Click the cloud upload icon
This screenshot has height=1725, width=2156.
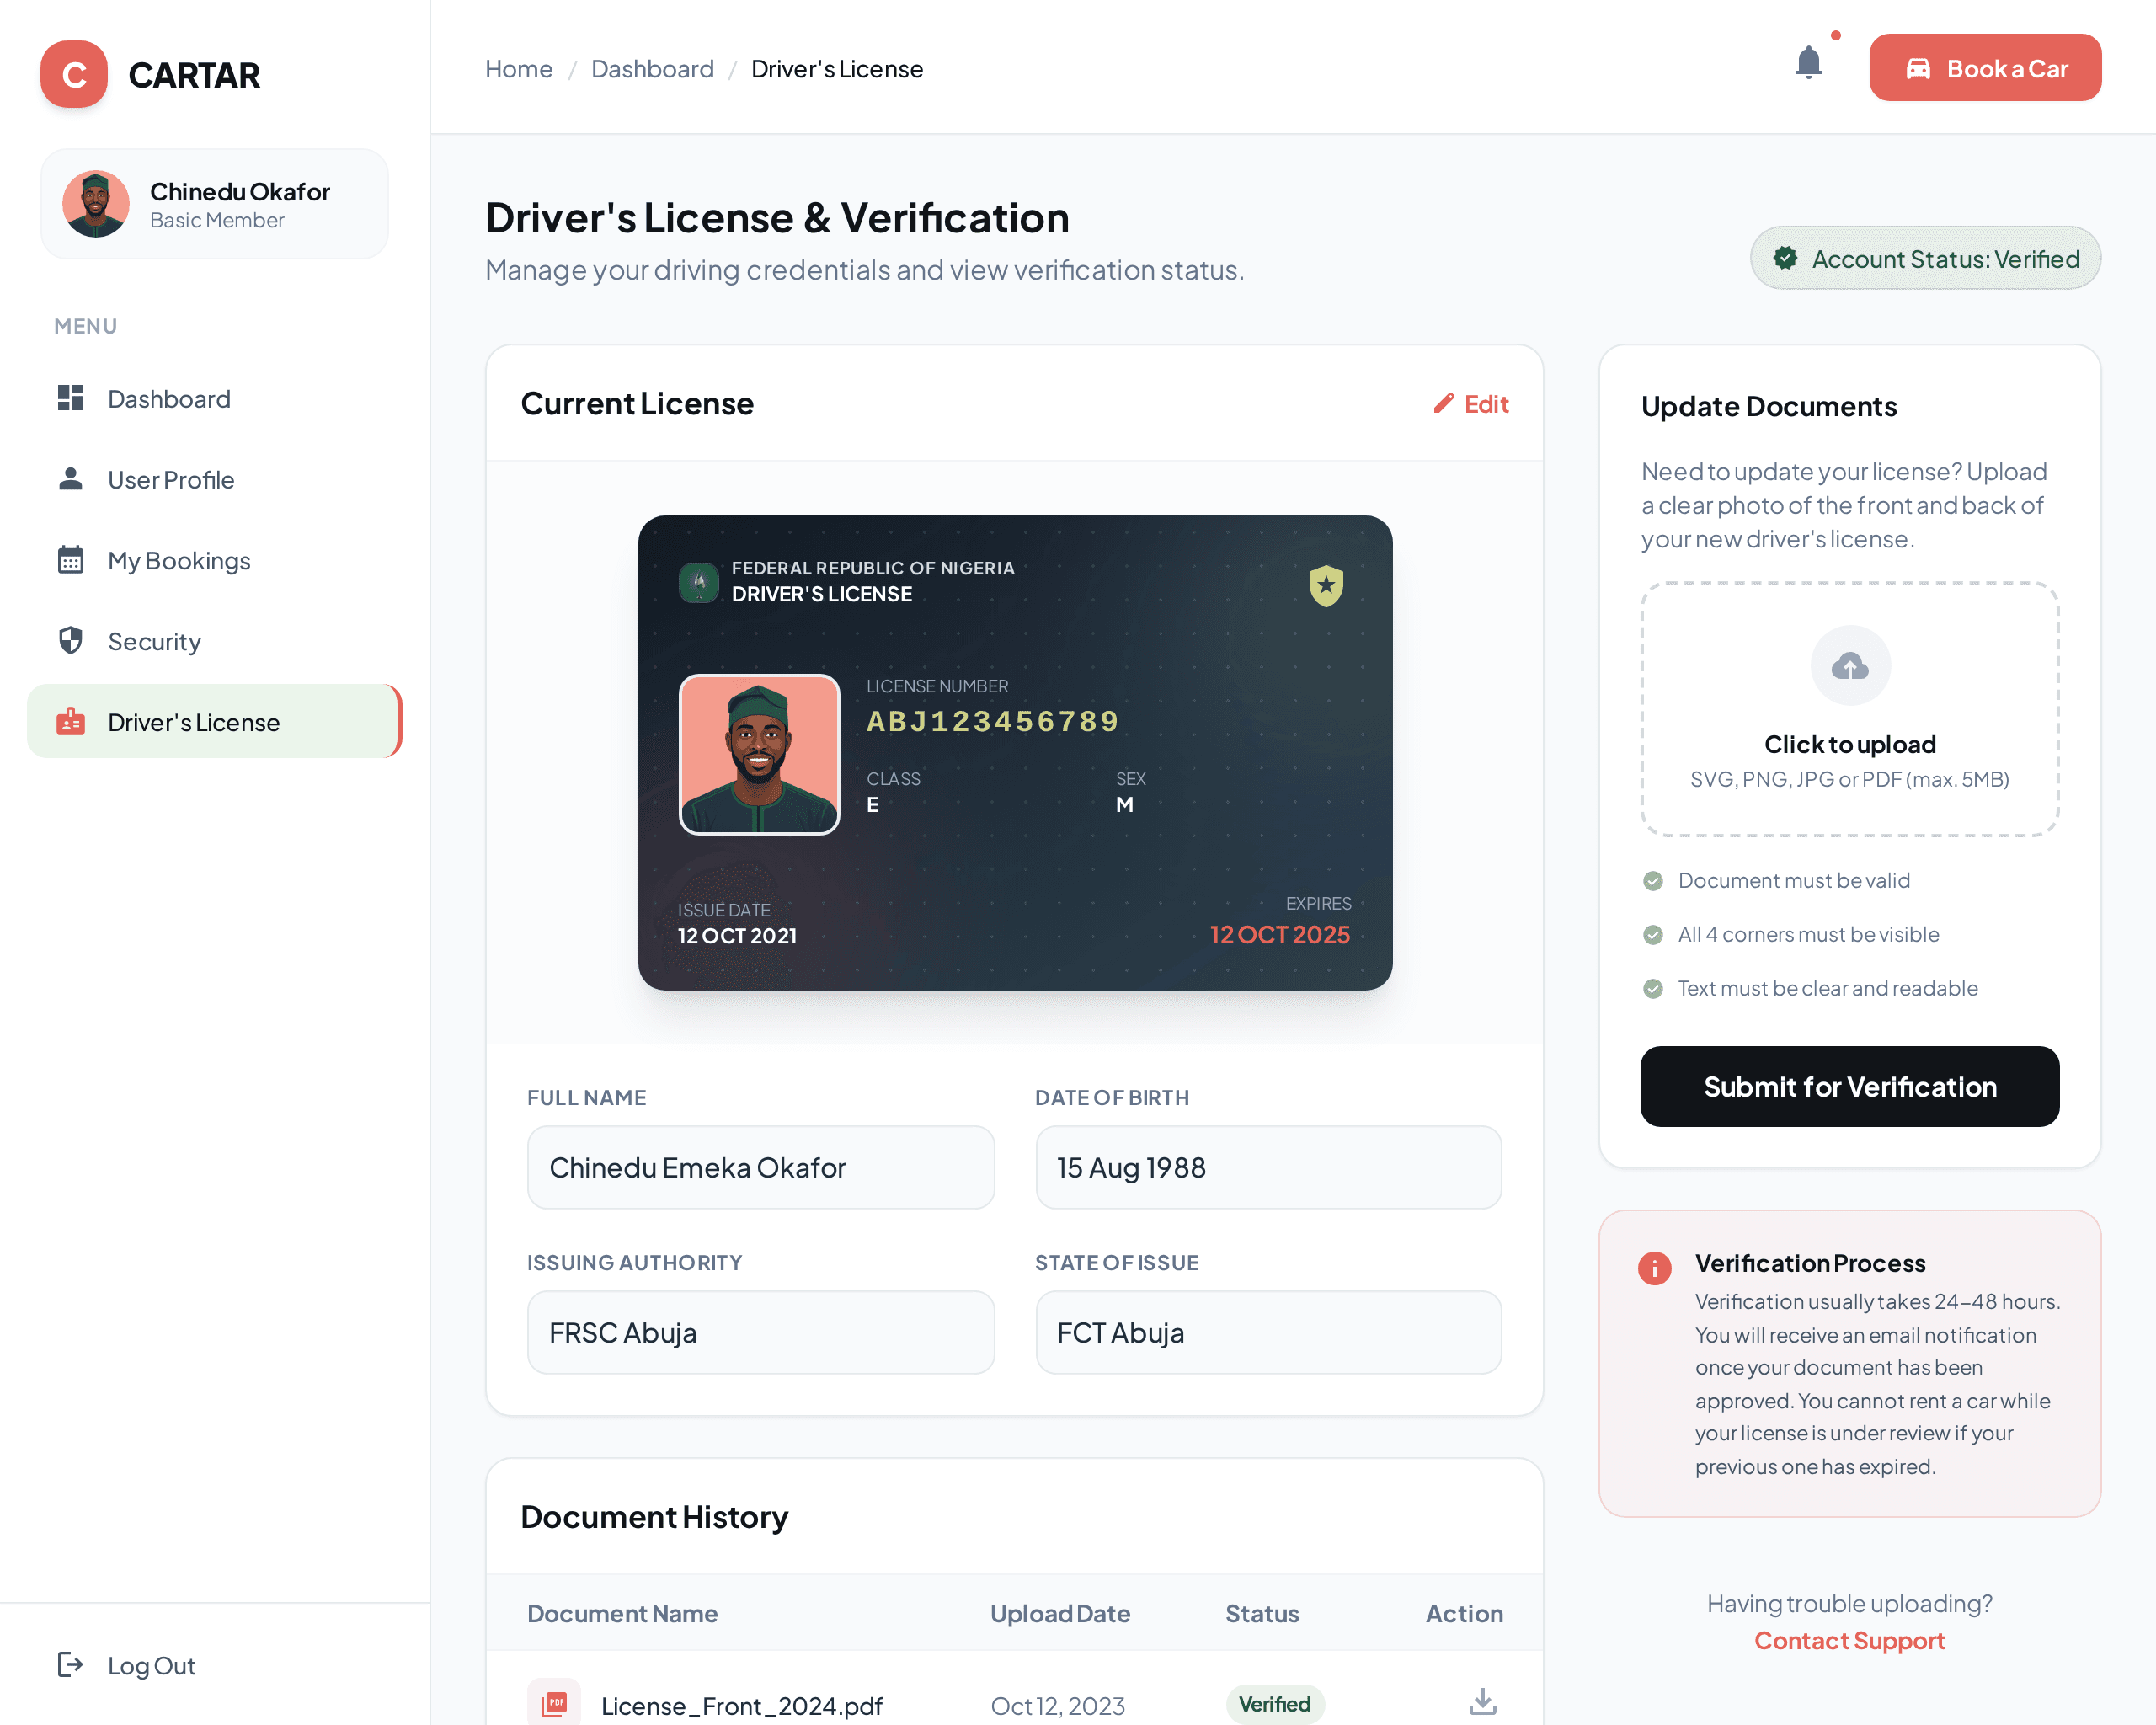pos(1849,666)
